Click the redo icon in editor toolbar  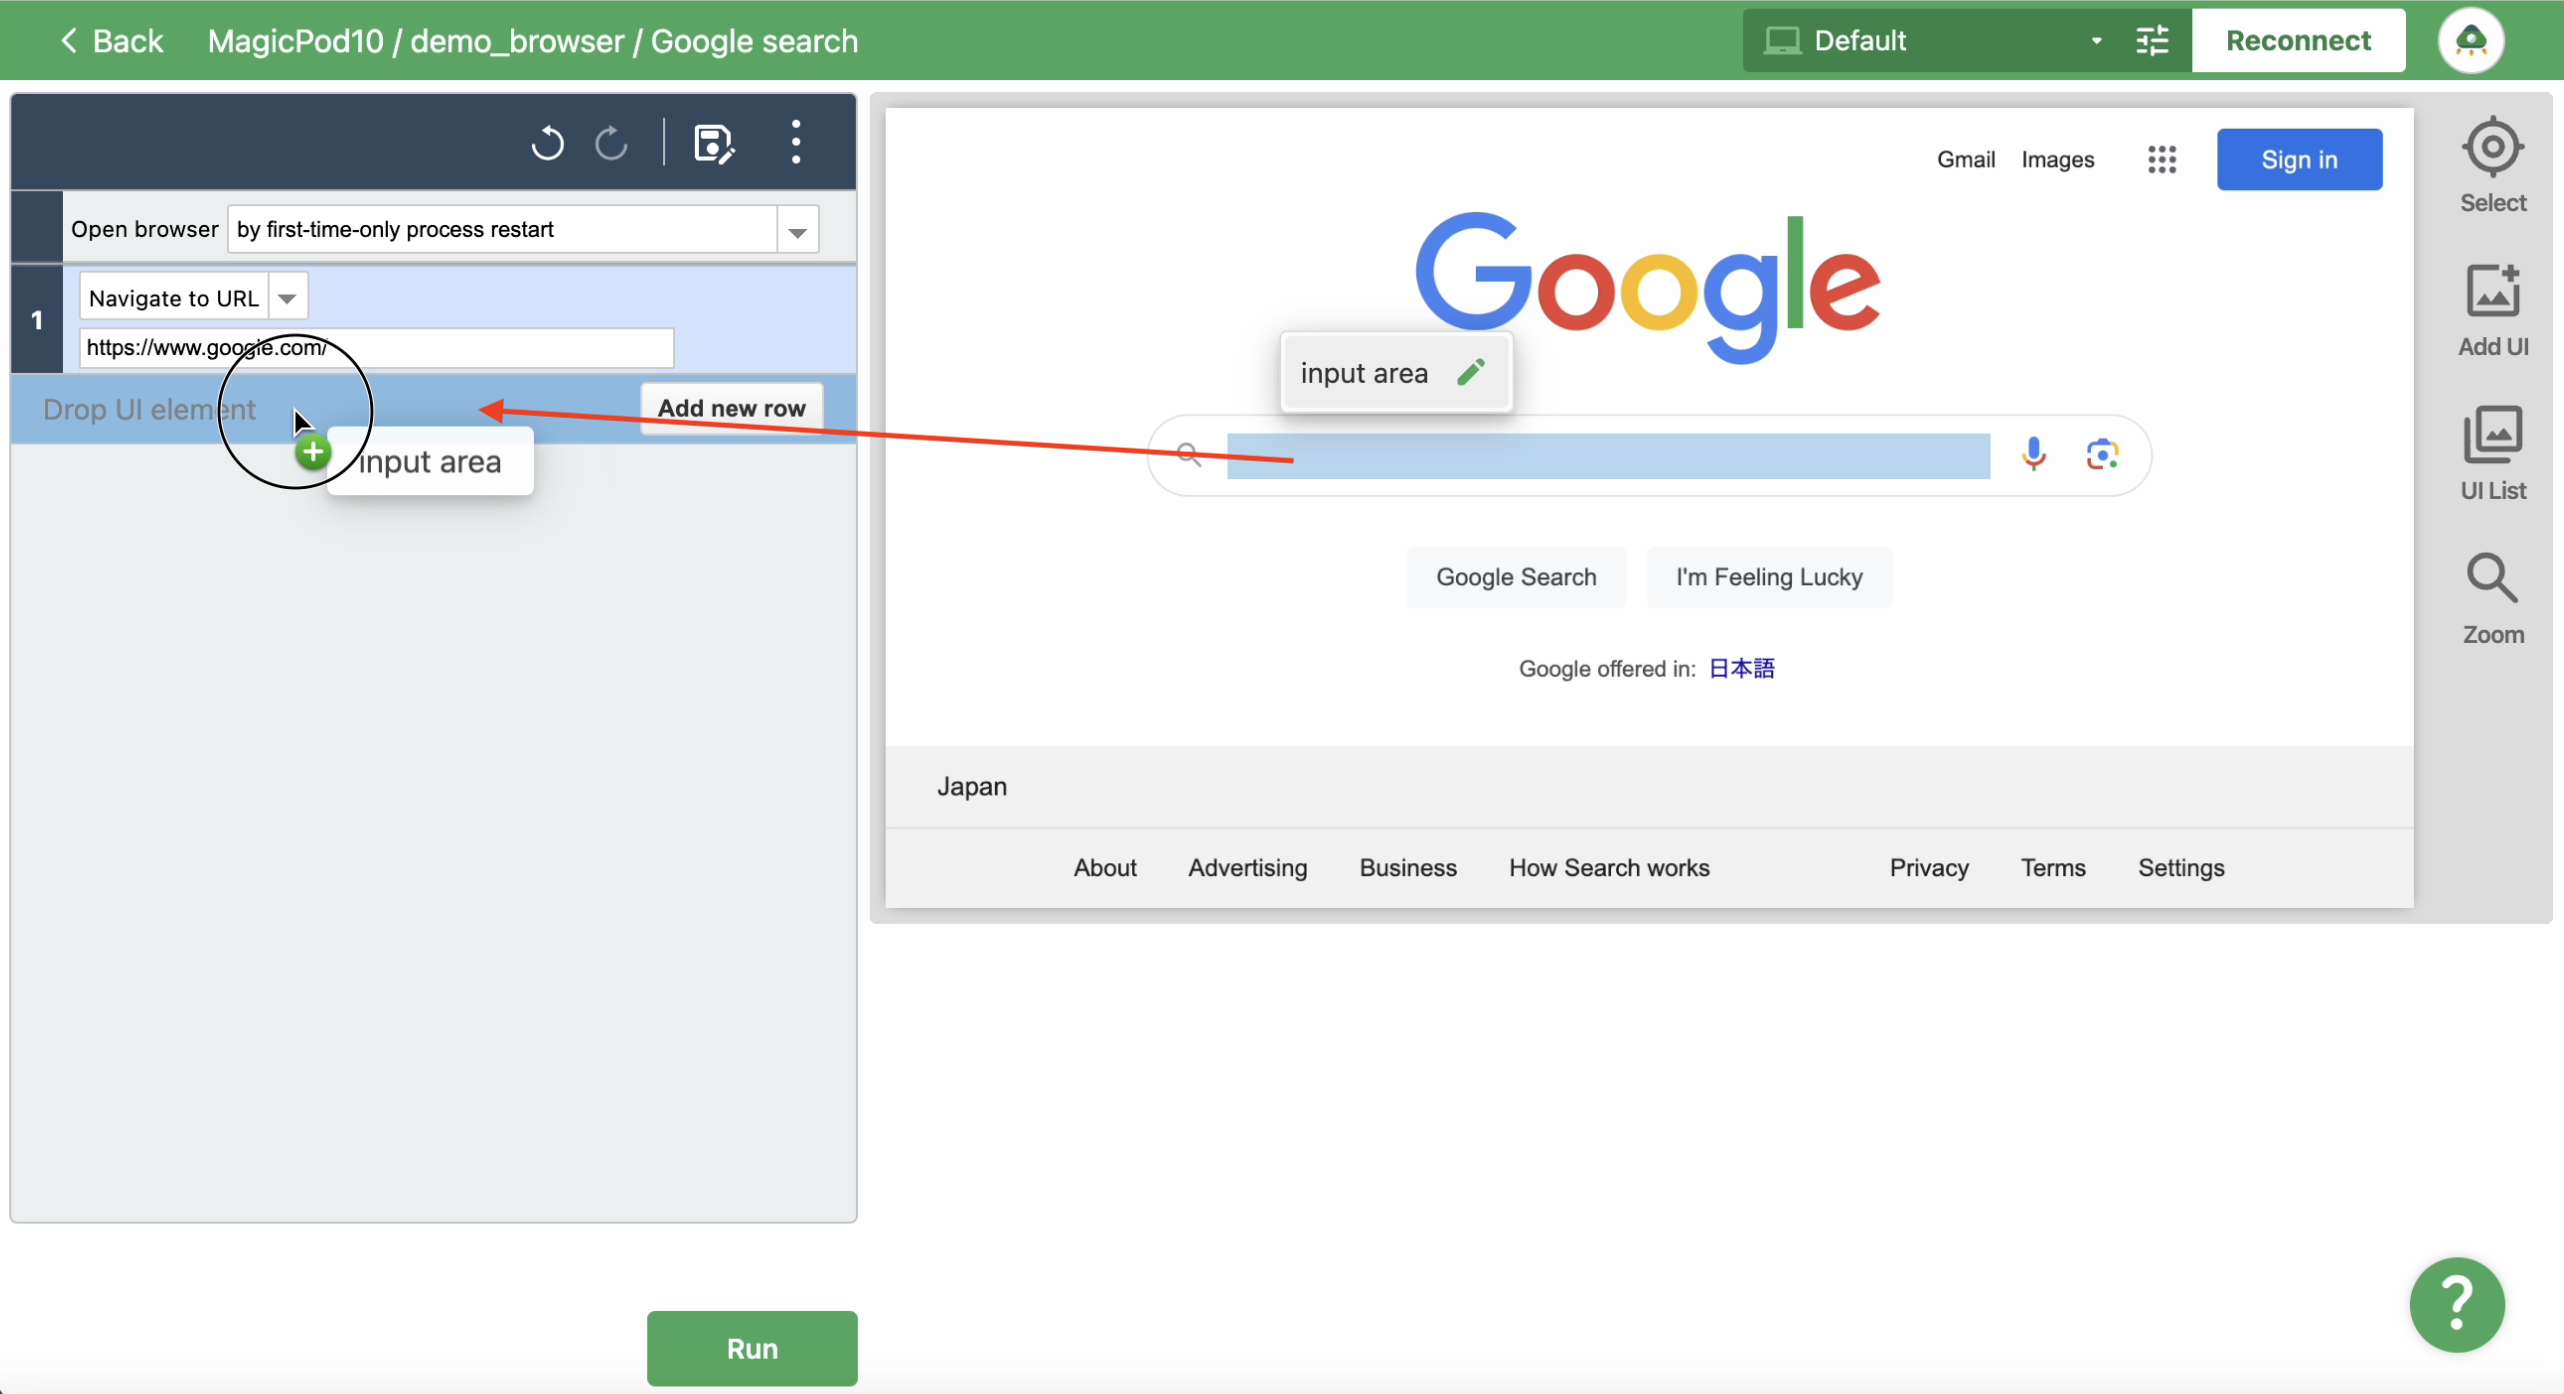coord(611,143)
